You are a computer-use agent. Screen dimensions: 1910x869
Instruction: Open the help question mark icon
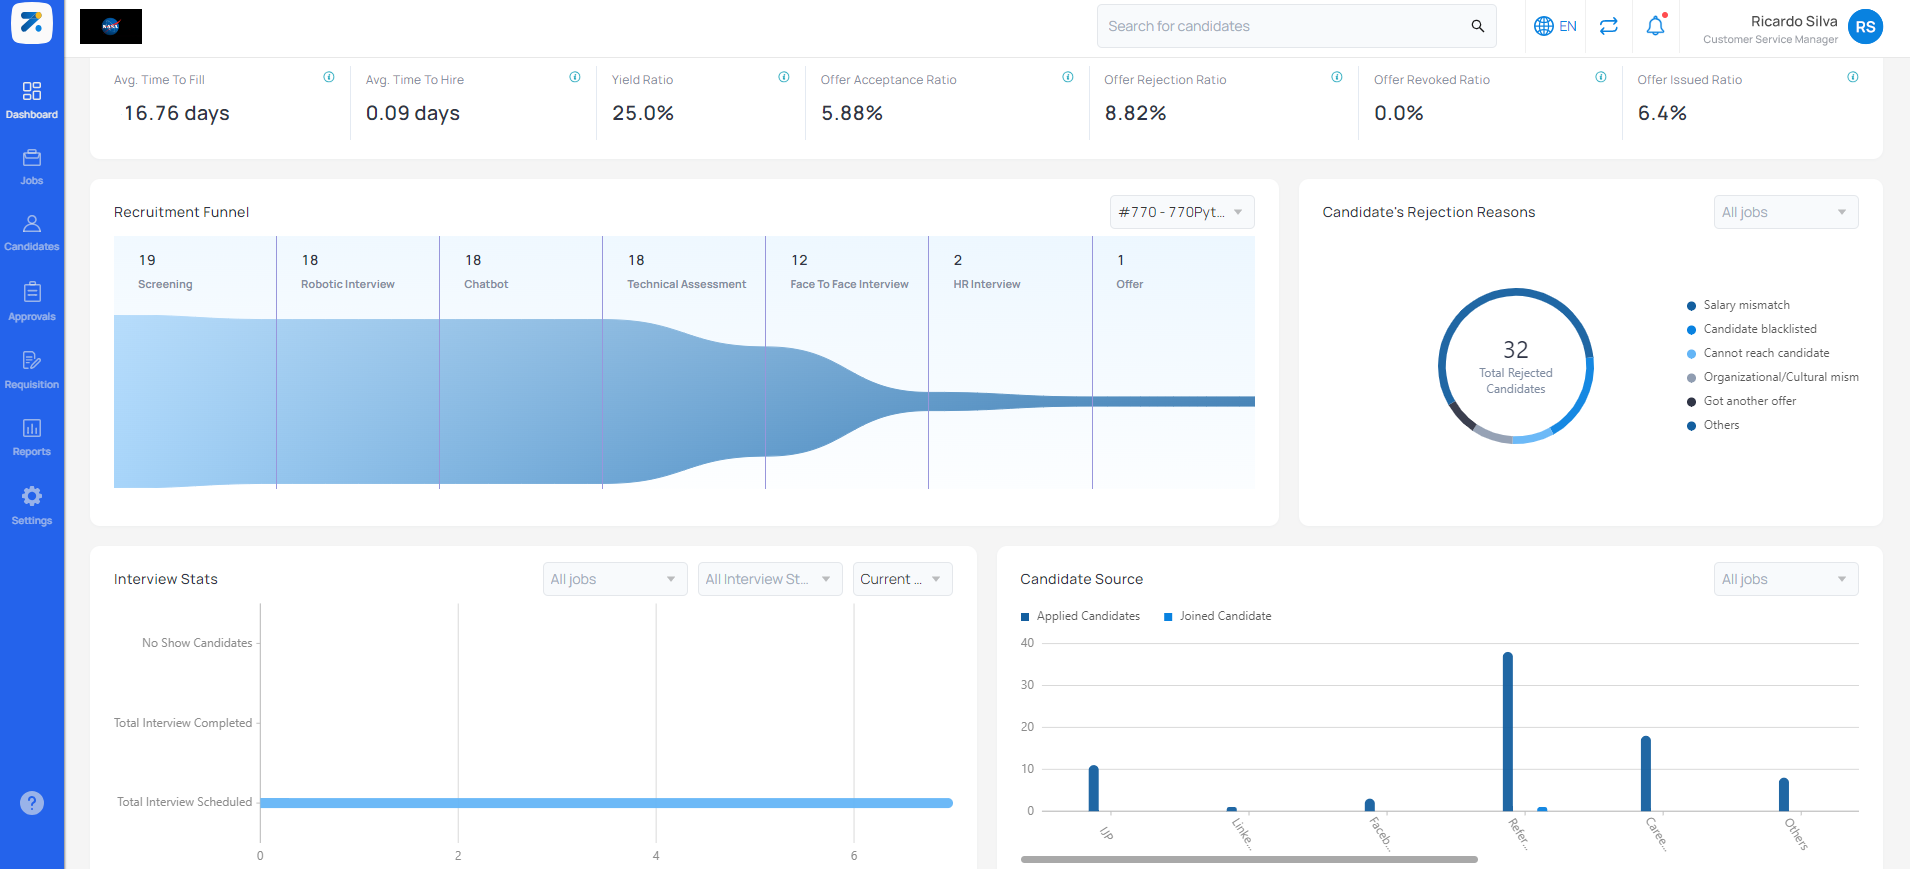(32, 803)
